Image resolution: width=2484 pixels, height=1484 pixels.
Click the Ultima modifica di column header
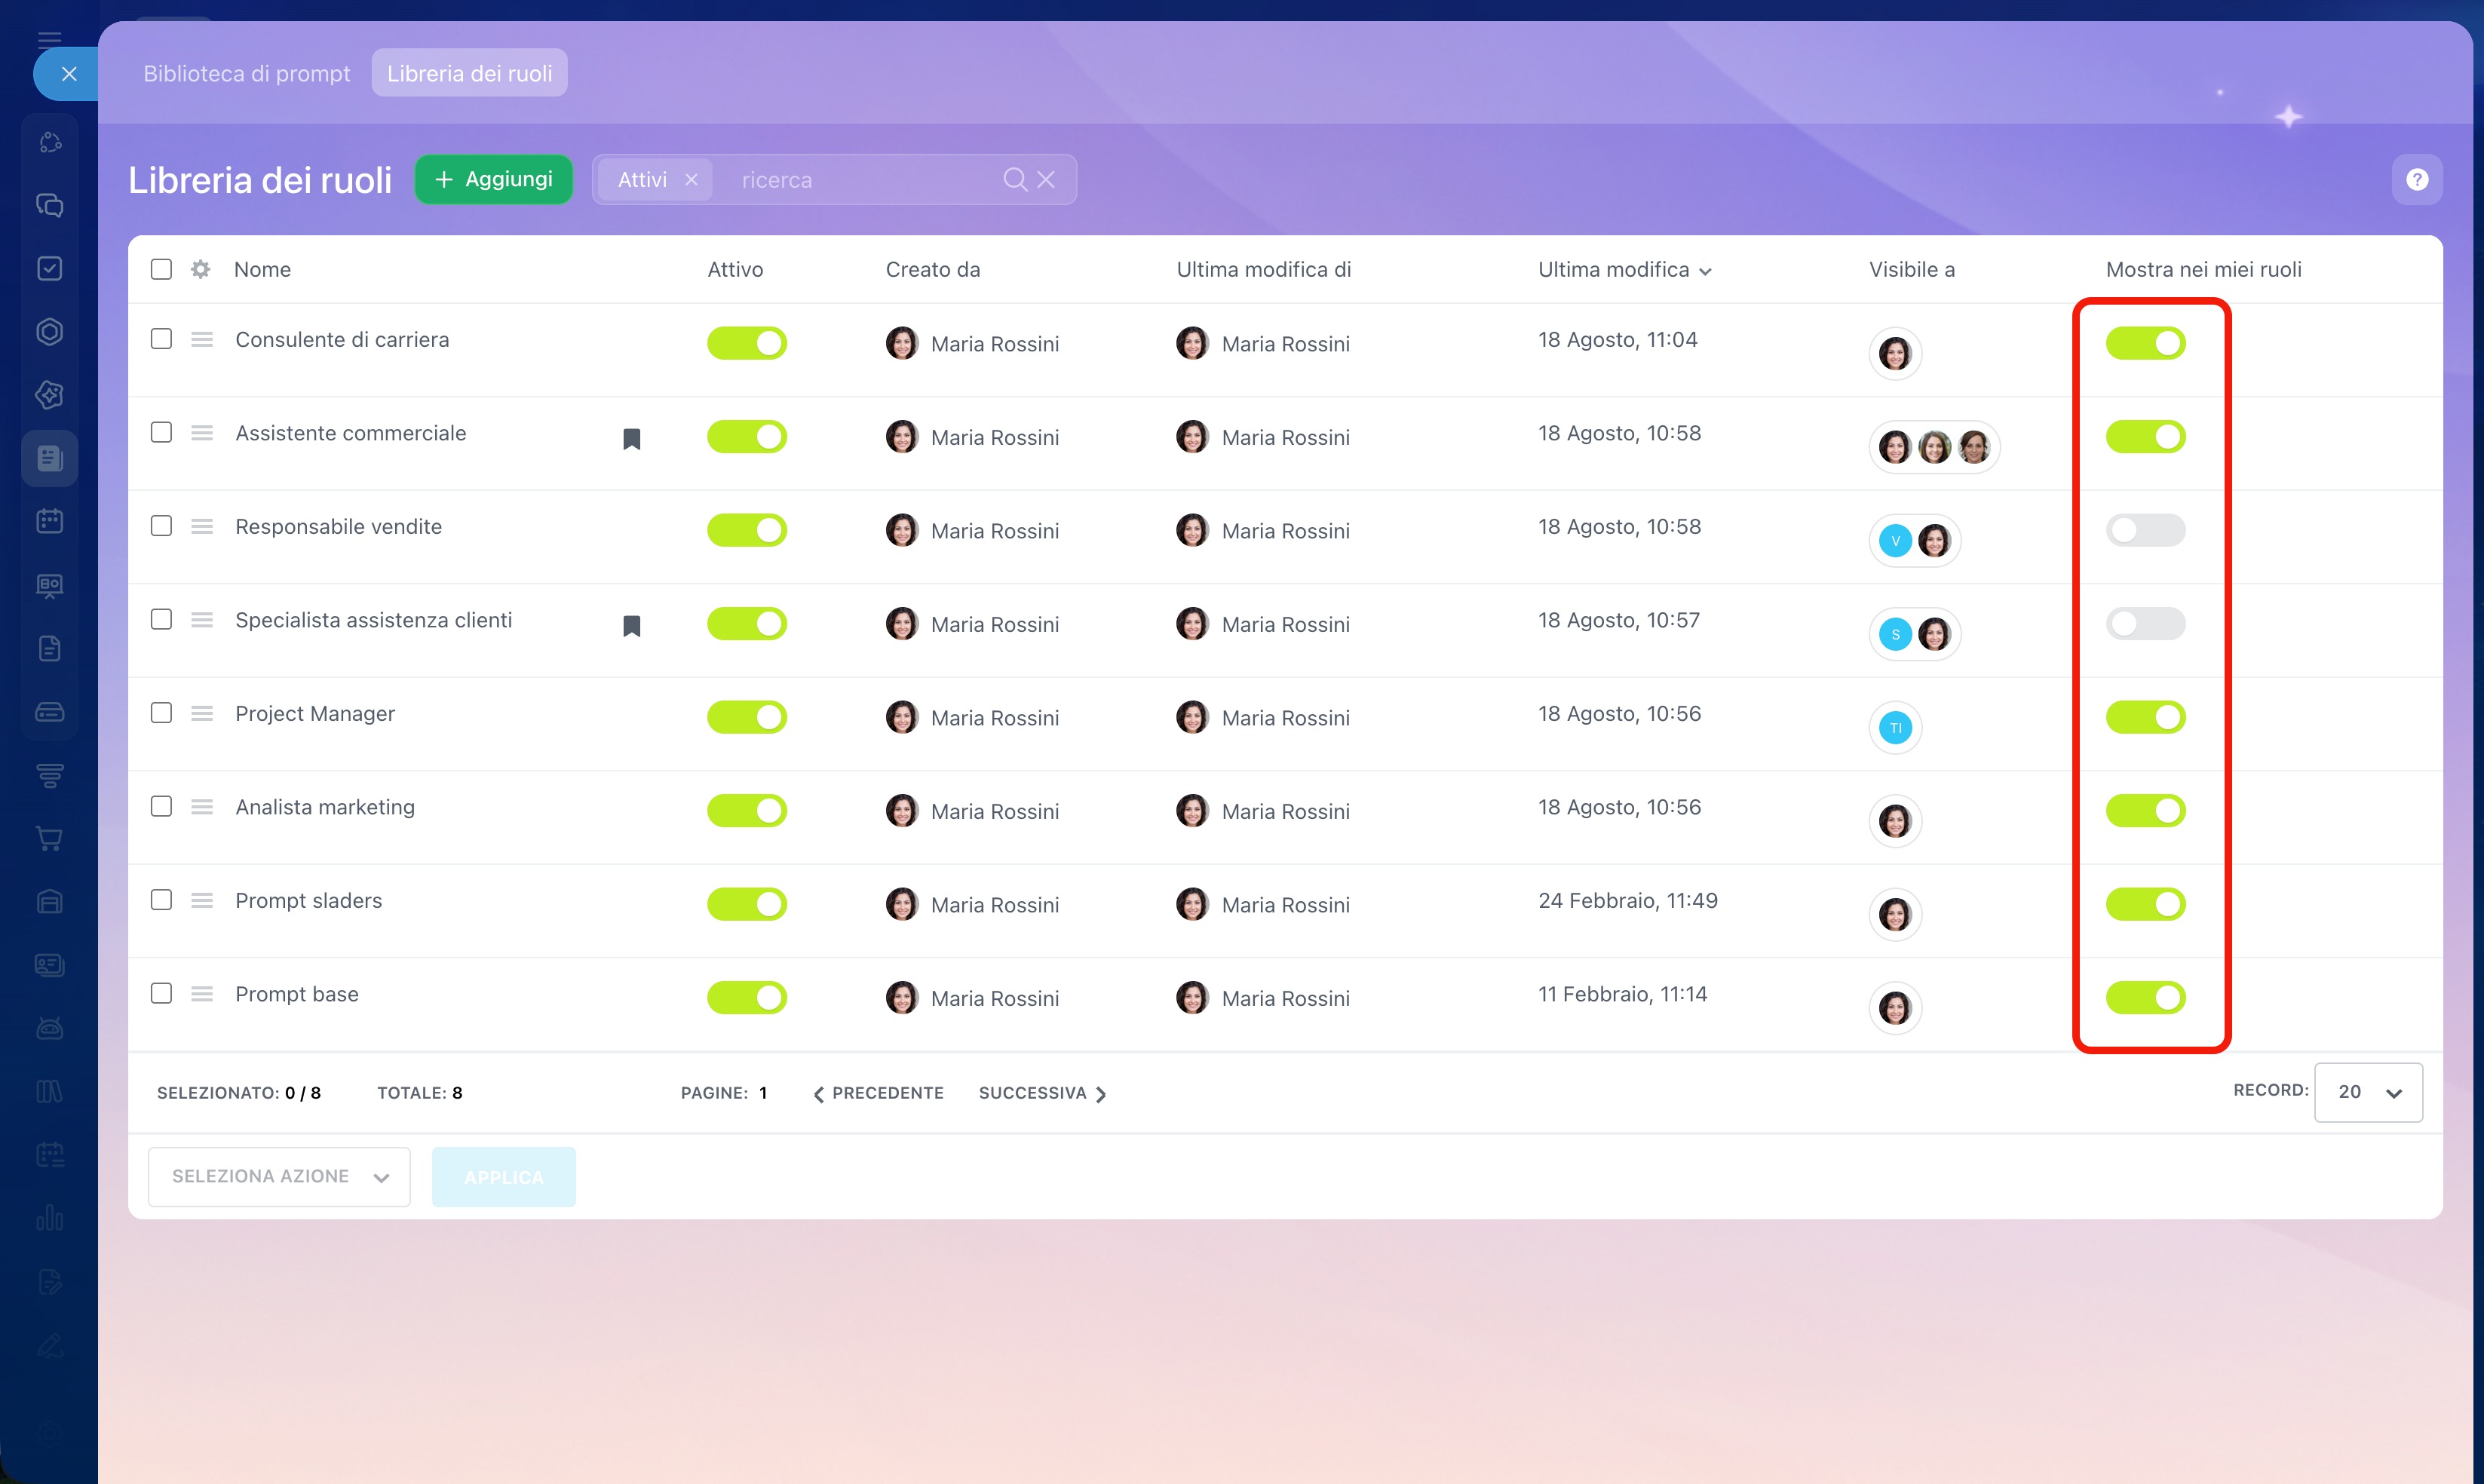(x=1264, y=269)
